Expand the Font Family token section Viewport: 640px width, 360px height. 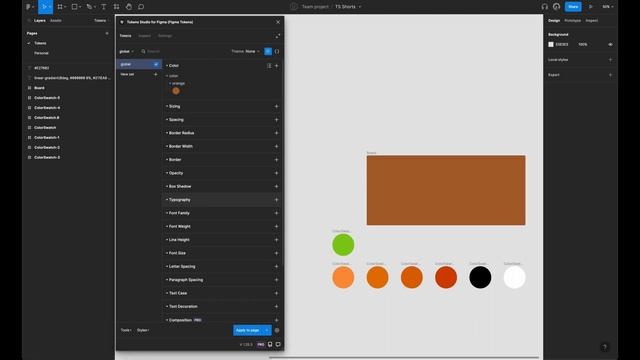click(x=178, y=213)
